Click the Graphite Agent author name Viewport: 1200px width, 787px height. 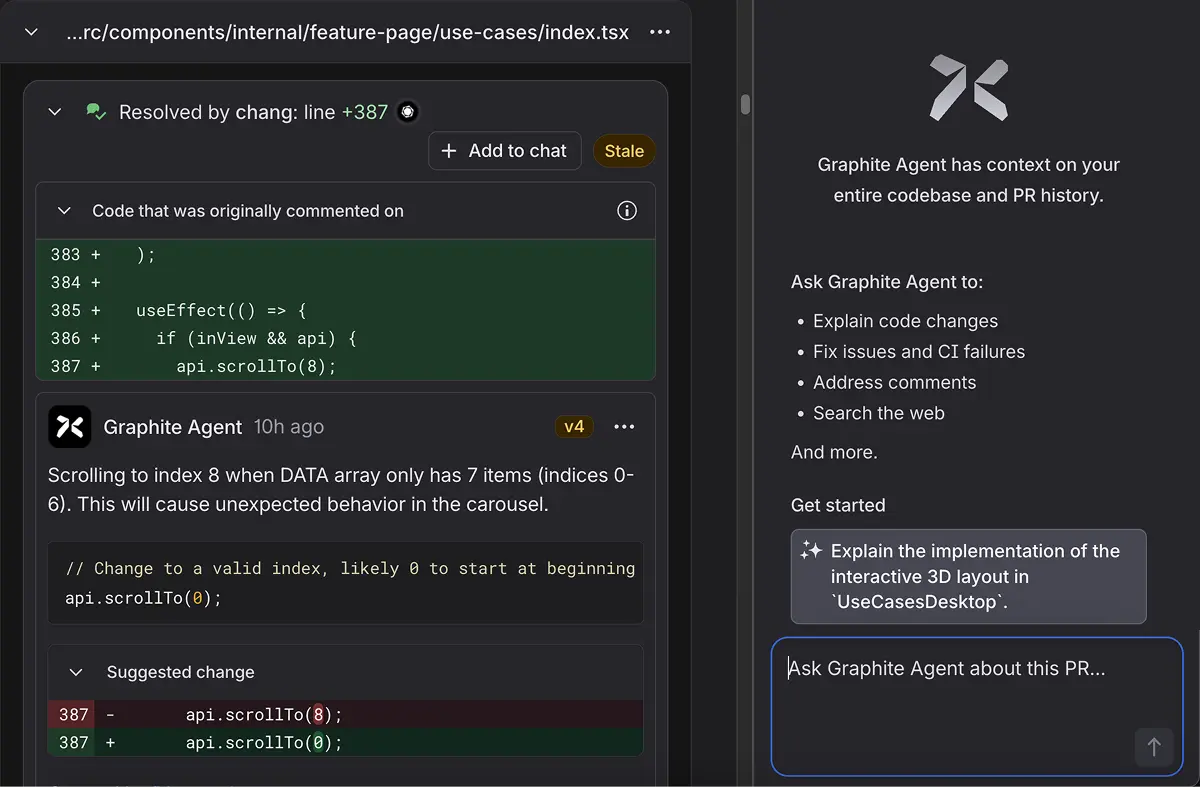click(173, 427)
